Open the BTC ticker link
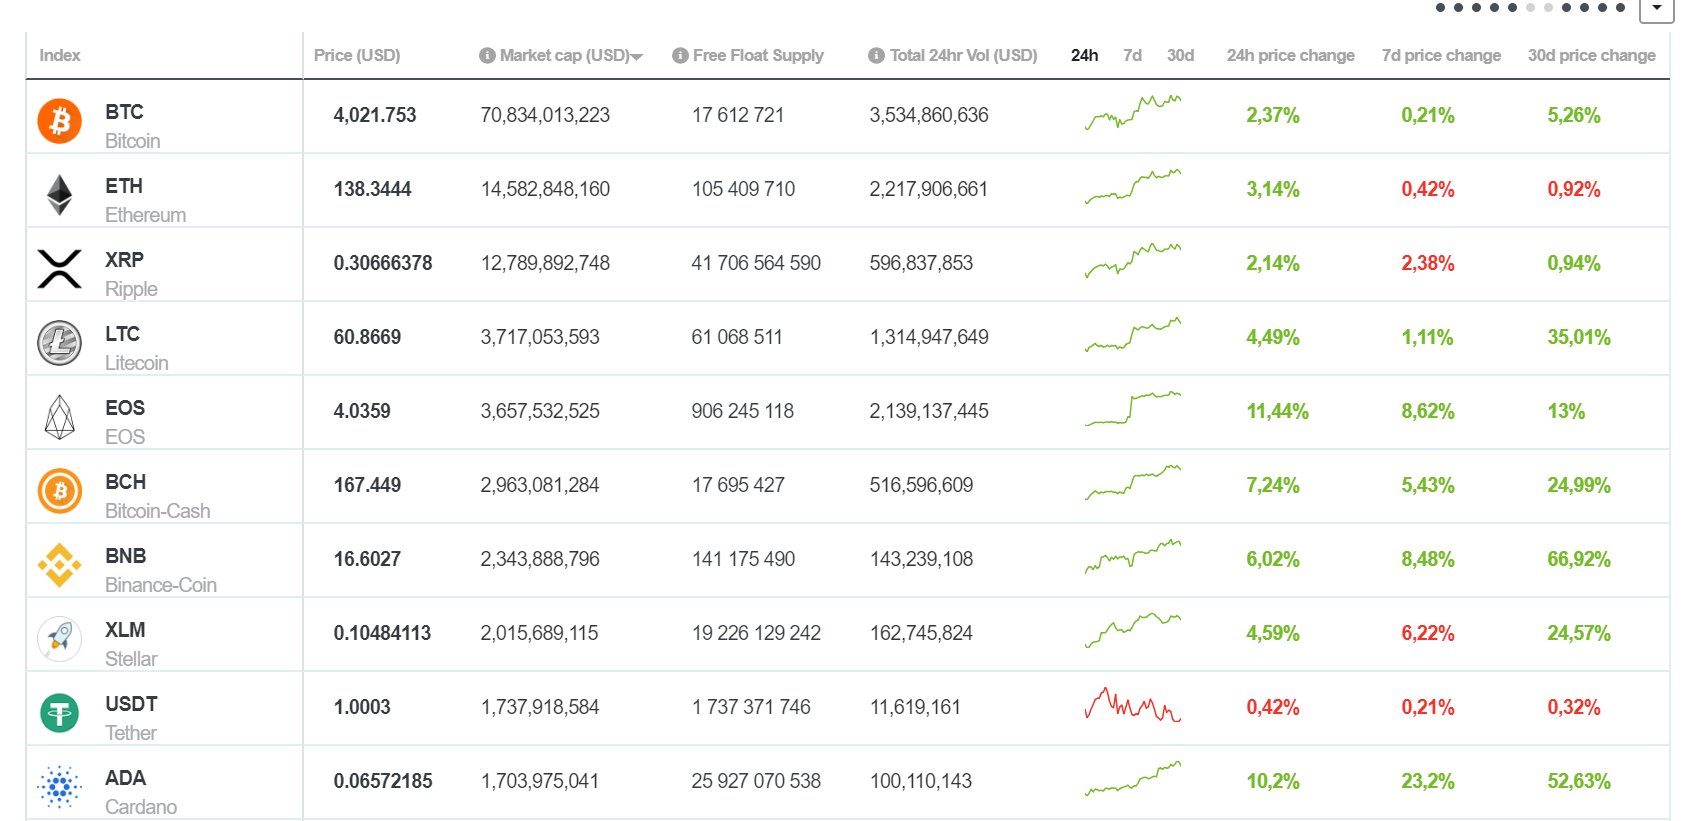 tap(124, 112)
